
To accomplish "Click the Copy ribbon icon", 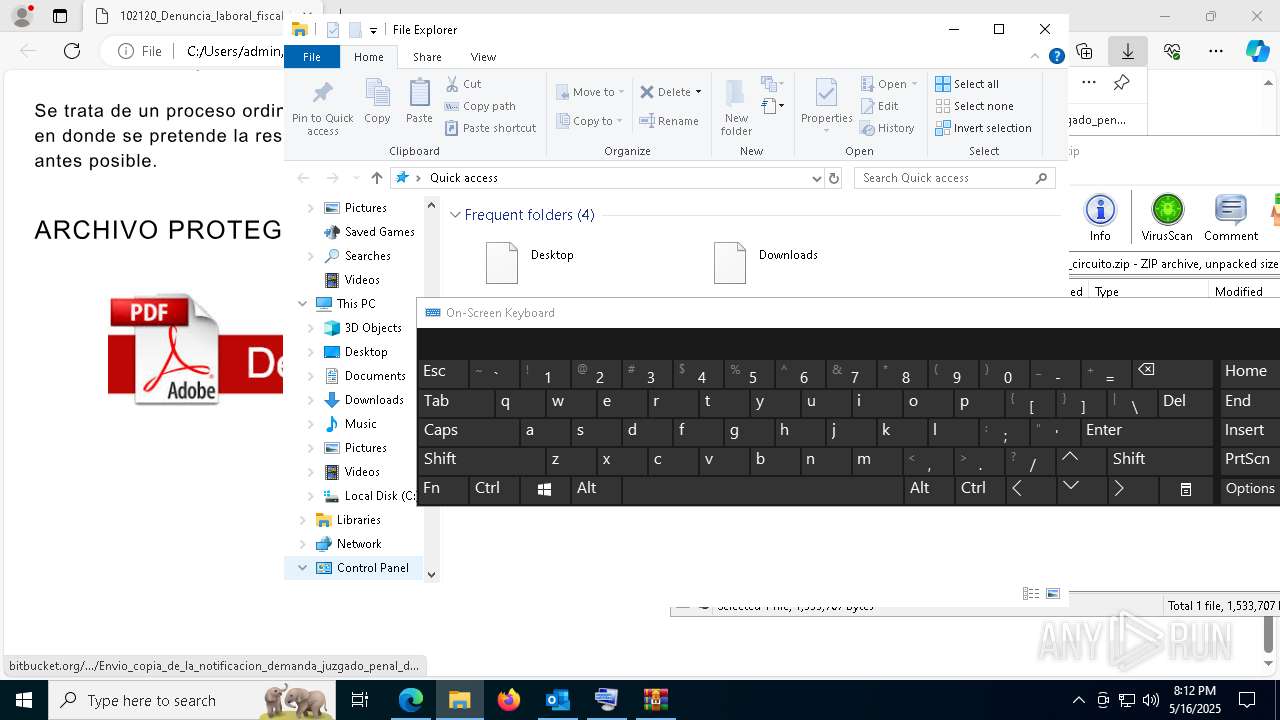I will (377, 94).
